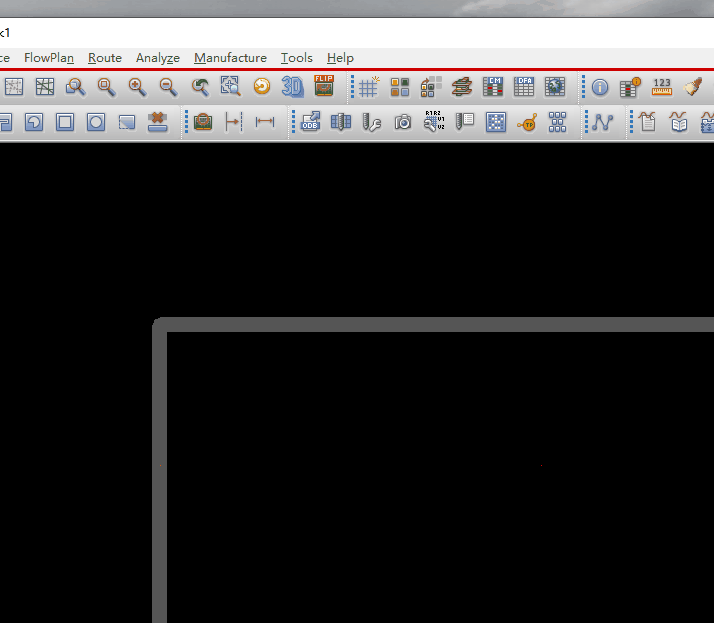Open the DFA spreadsheet icon
Viewport: 714px width, 623px height.
point(524,87)
